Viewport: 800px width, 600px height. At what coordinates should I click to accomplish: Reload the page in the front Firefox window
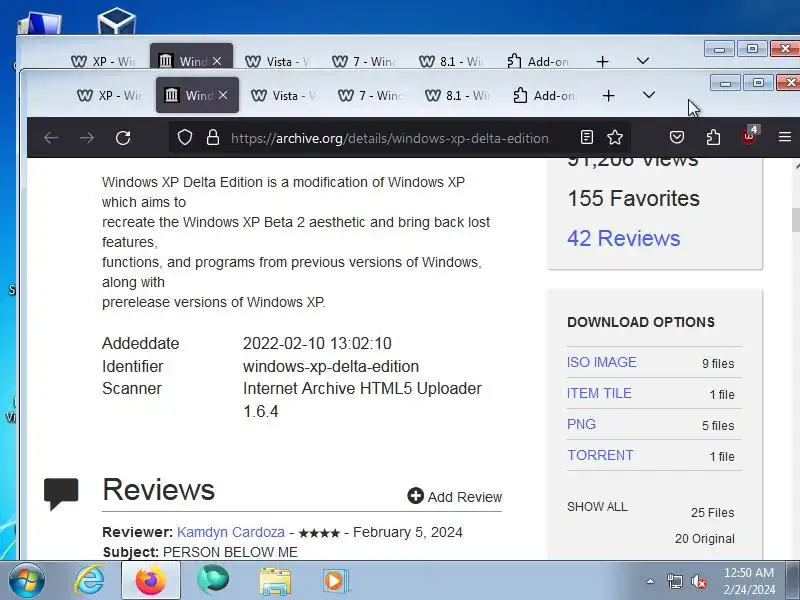tap(123, 138)
